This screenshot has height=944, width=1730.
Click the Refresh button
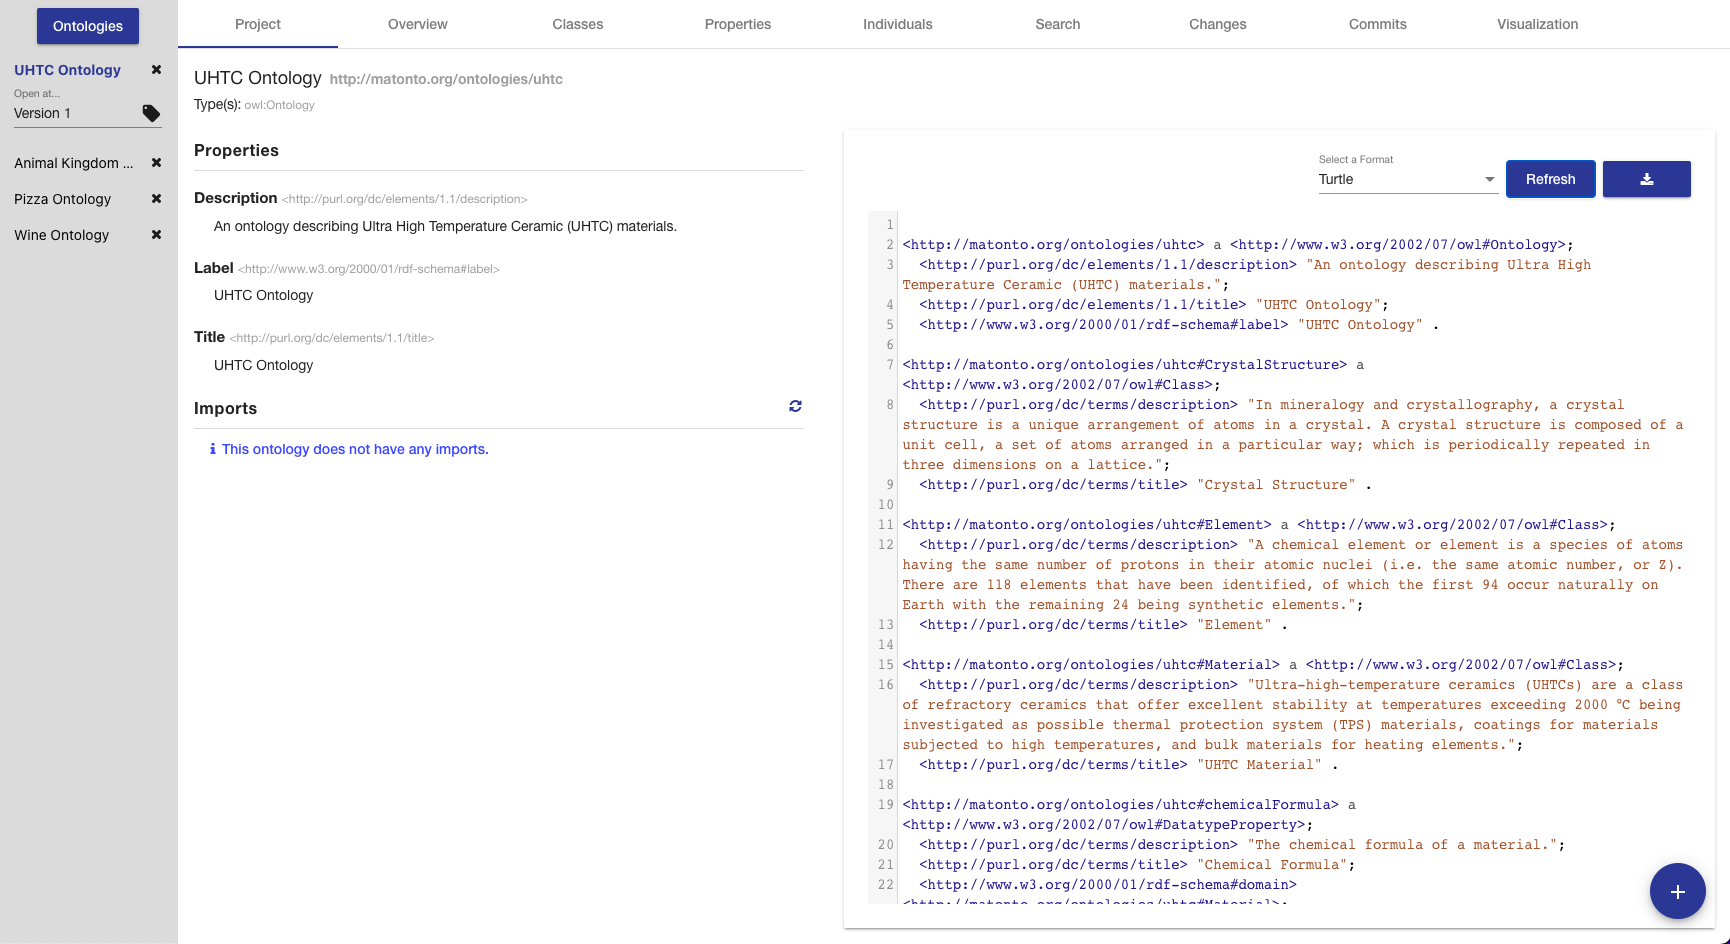1550,179
